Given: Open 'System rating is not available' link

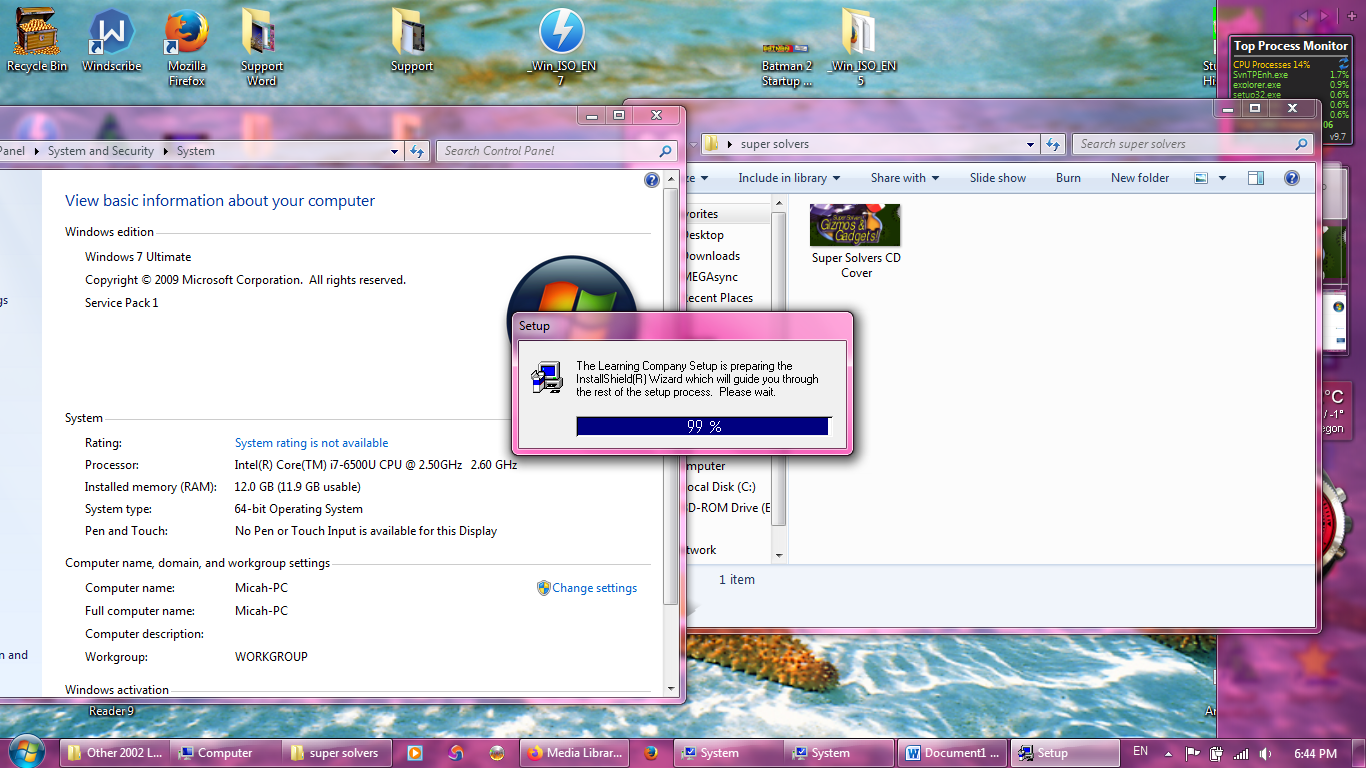Looking at the screenshot, I should (311, 443).
